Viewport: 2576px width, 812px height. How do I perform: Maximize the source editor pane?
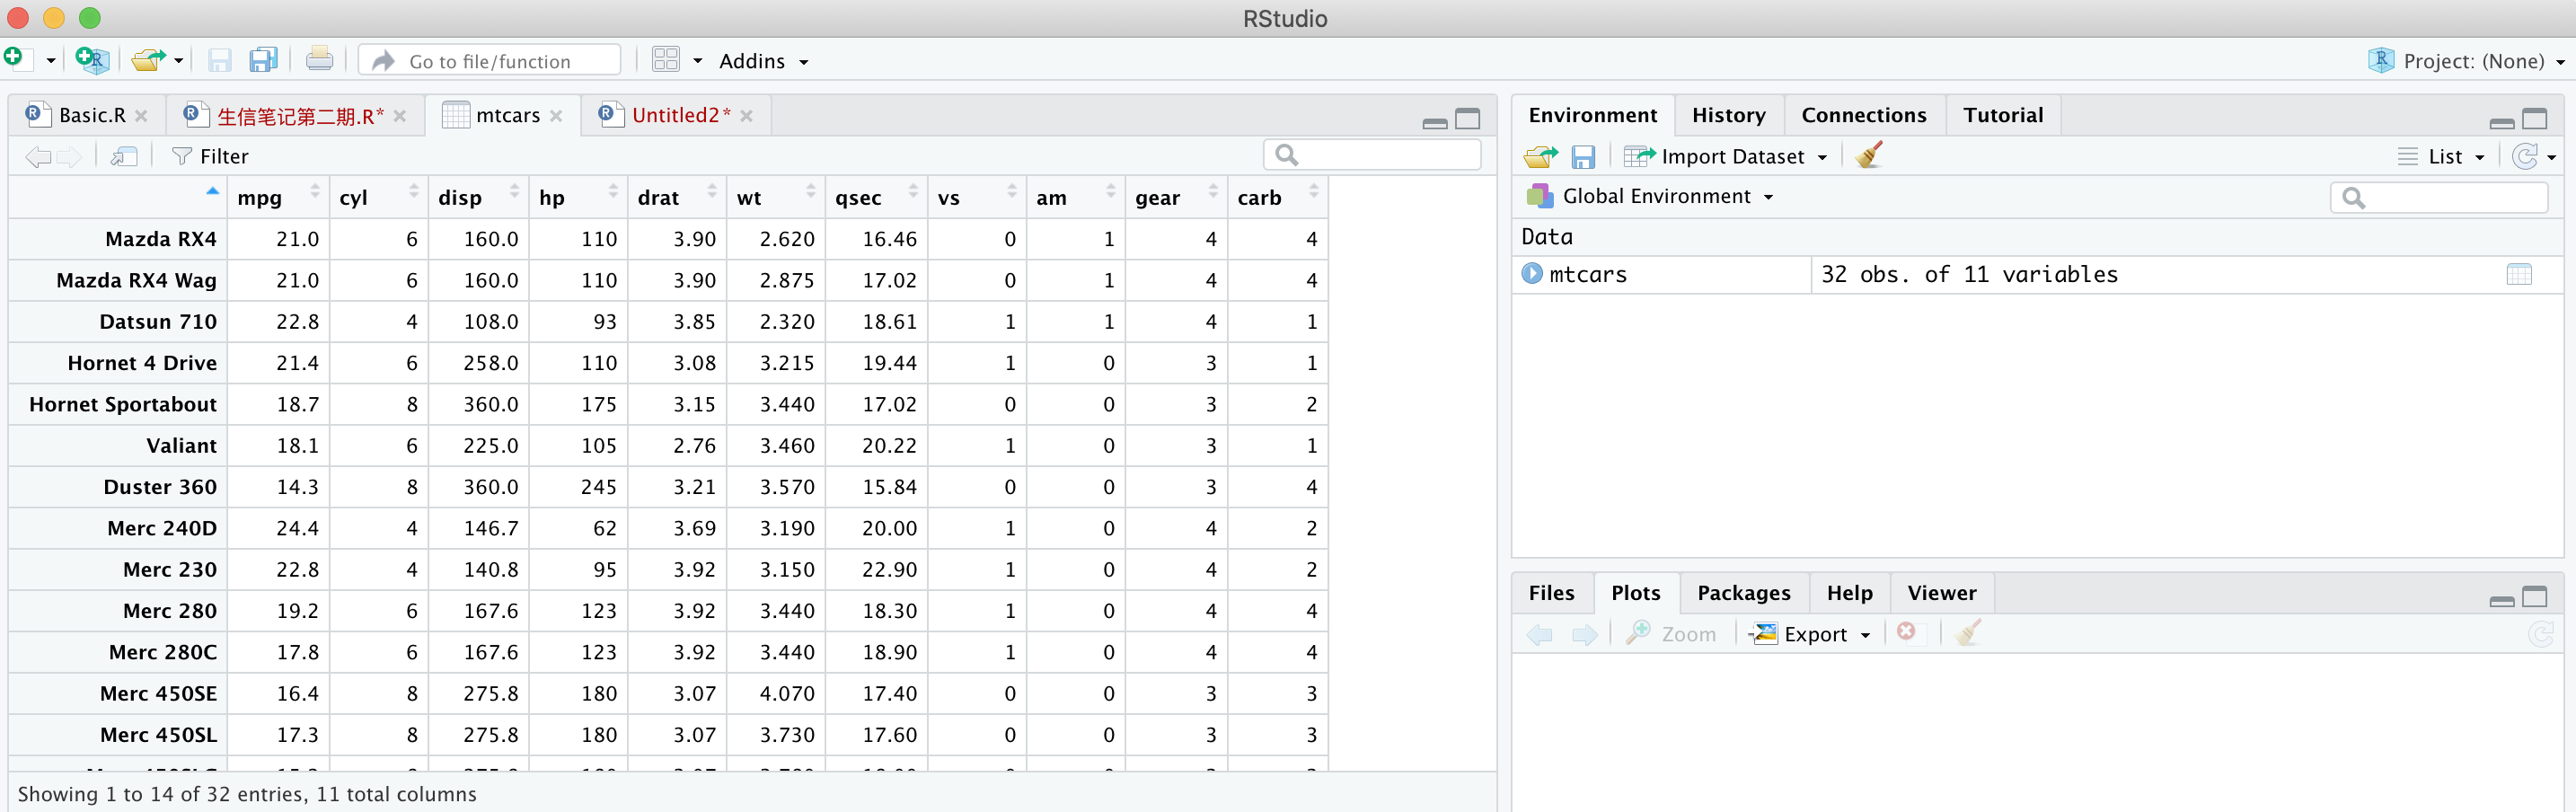[x=1468, y=119]
